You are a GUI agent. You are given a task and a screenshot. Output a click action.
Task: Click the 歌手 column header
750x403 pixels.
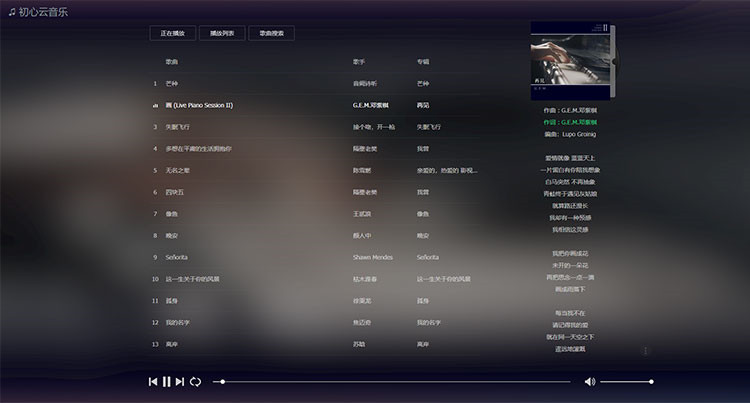coord(359,62)
